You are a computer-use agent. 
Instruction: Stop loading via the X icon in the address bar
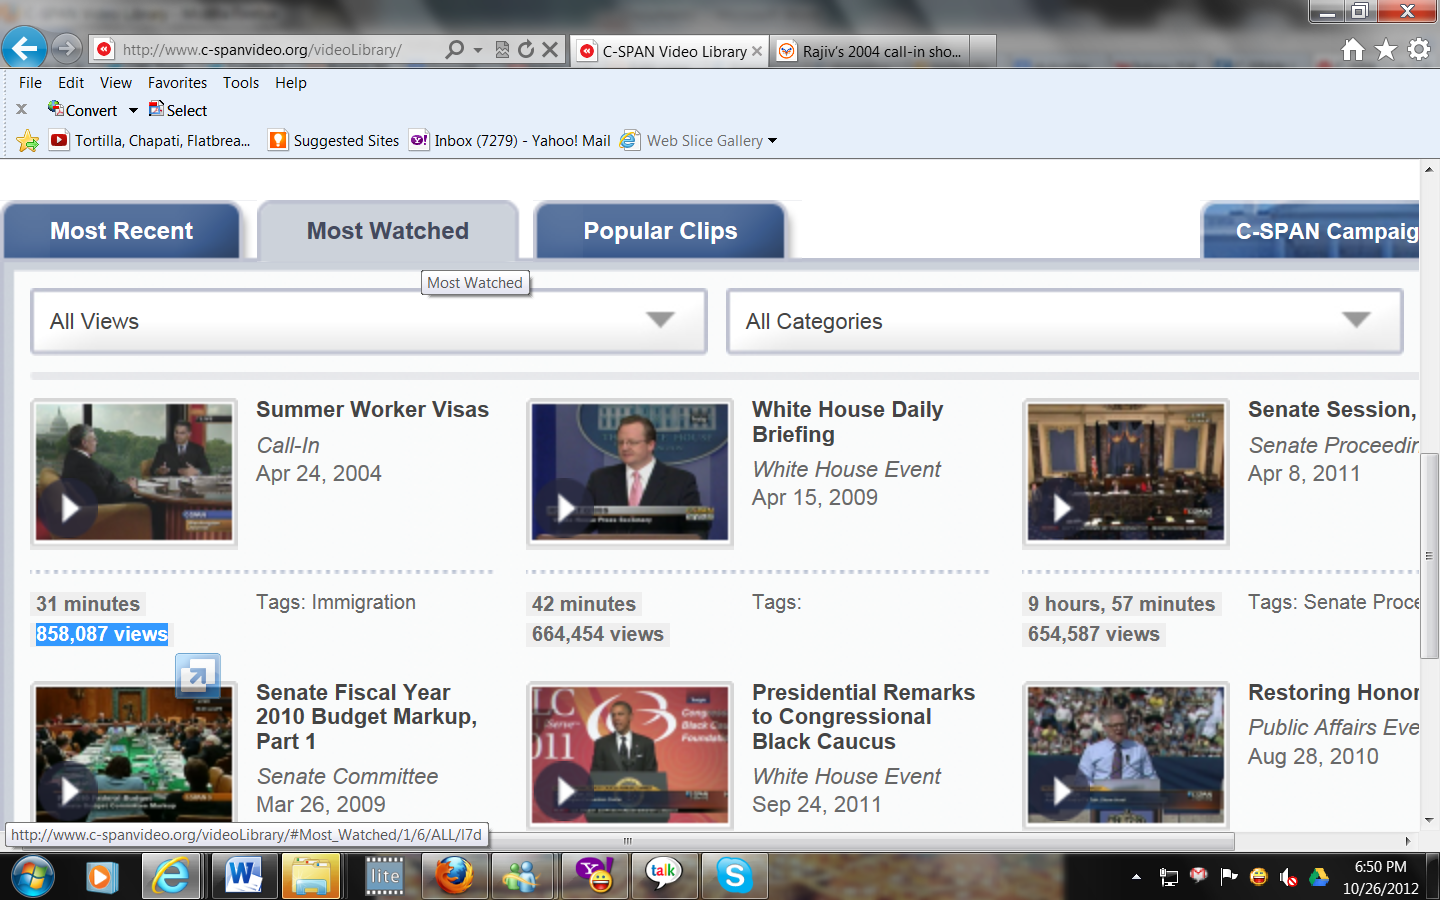pos(550,49)
